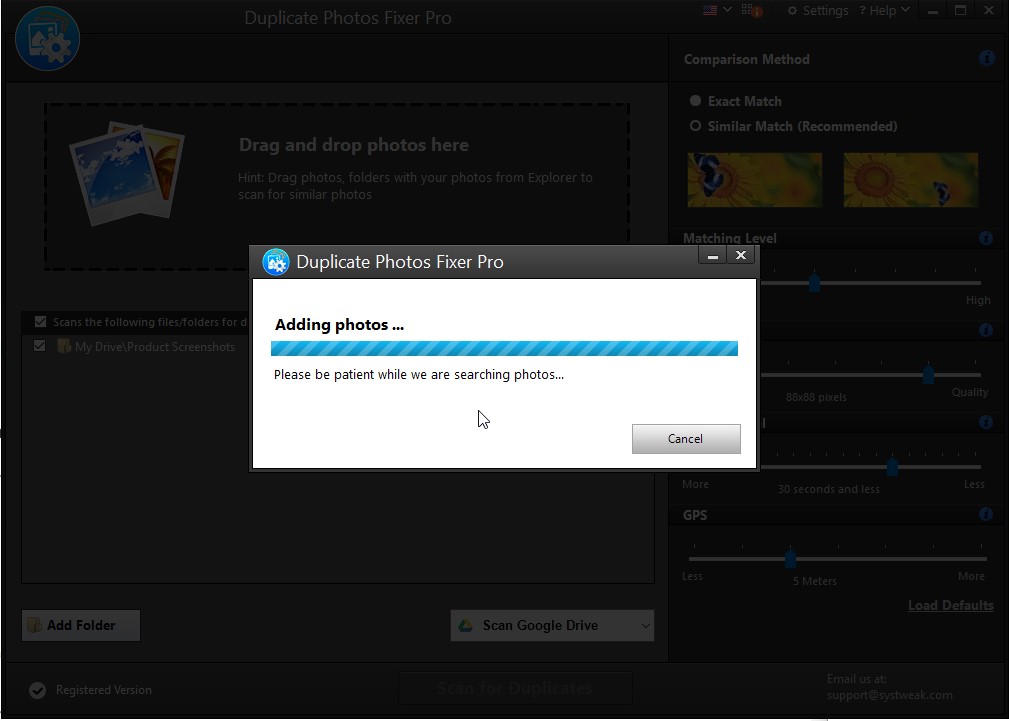Open the Settings menu

click(x=818, y=10)
